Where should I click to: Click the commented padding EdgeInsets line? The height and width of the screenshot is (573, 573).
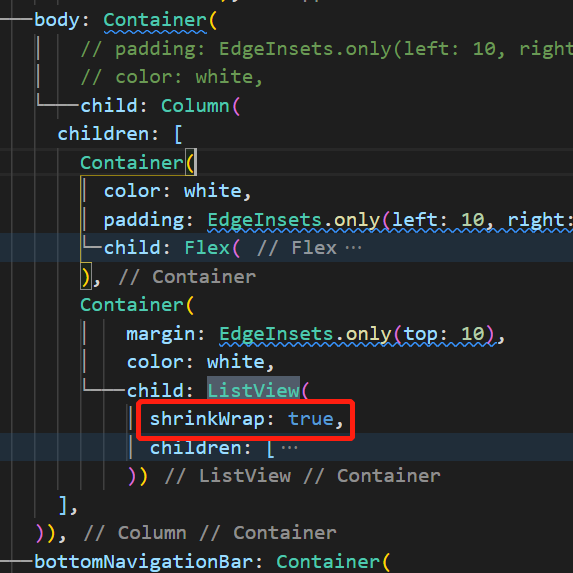coord(327,49)
